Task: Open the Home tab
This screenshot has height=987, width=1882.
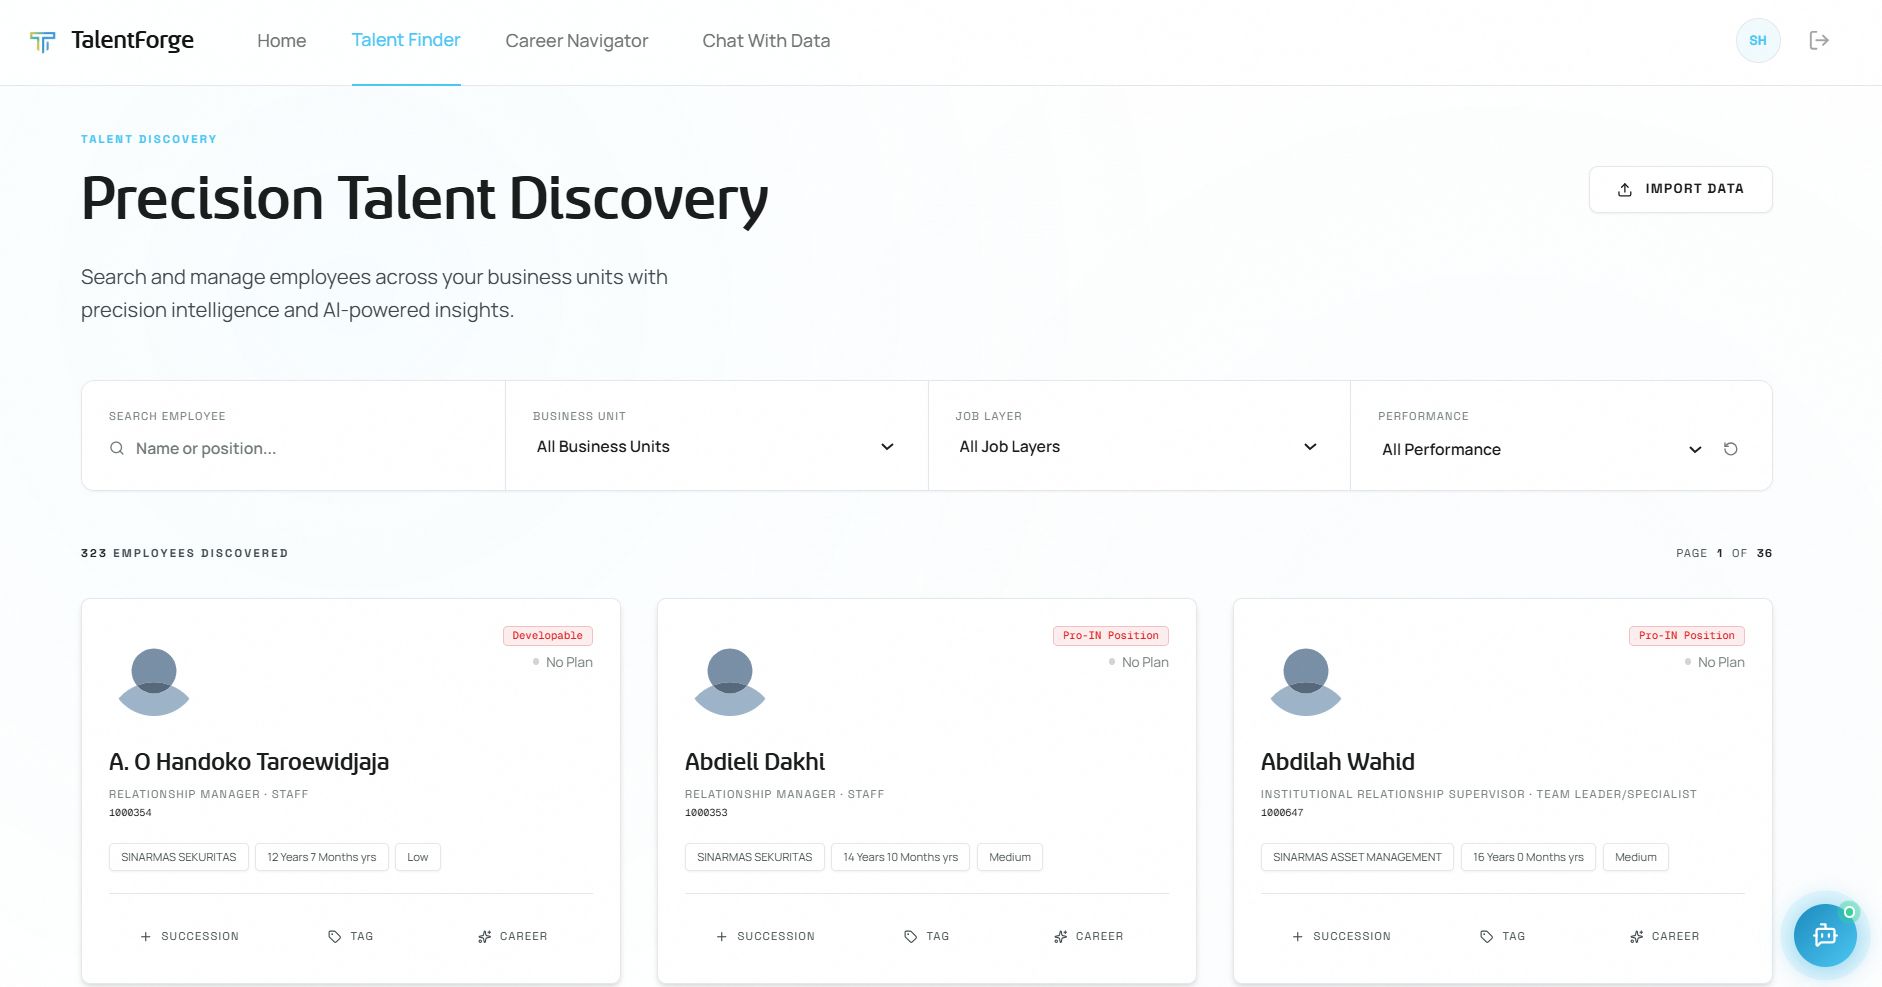Action: pos(281,41)
